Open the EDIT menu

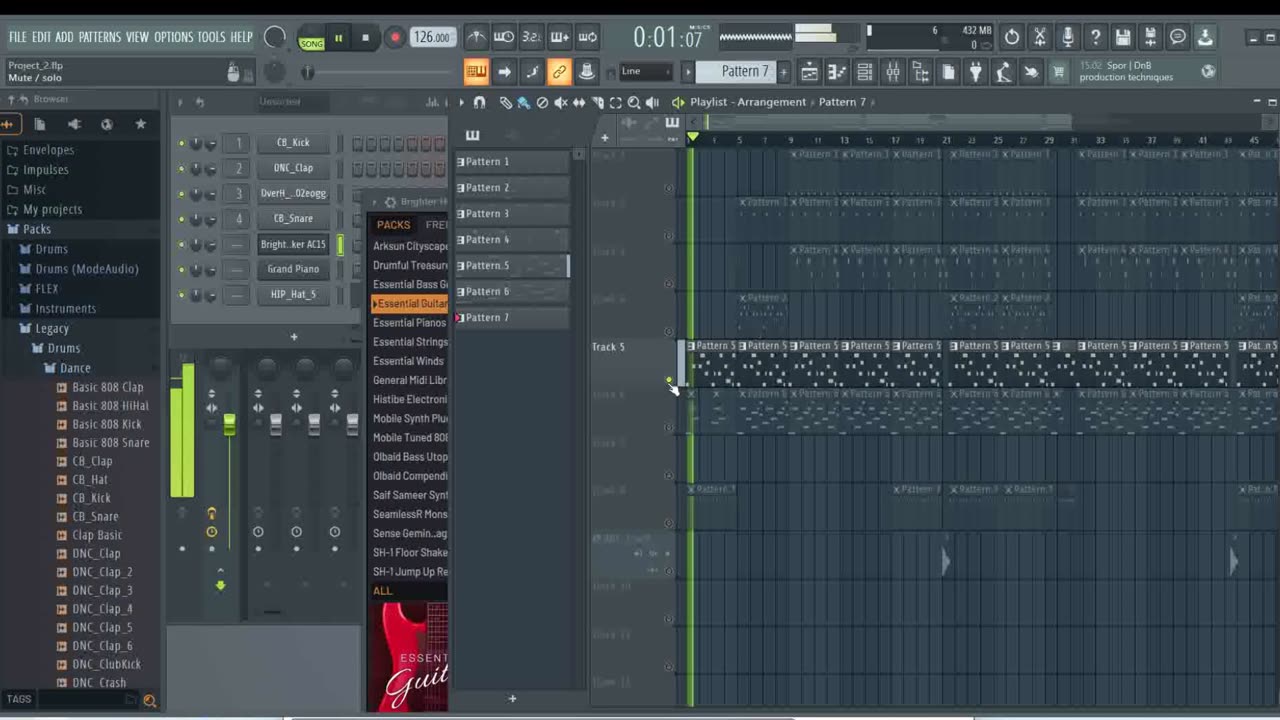[41, 37]
